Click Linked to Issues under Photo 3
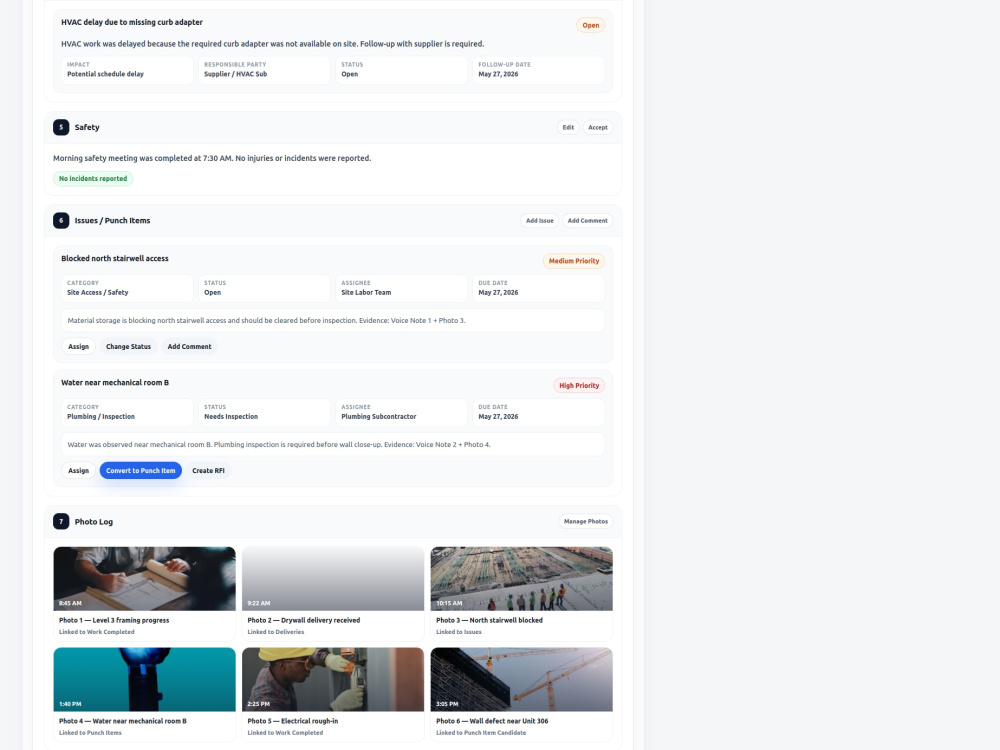Viewport: 1000px width, 750px height. 459,632
